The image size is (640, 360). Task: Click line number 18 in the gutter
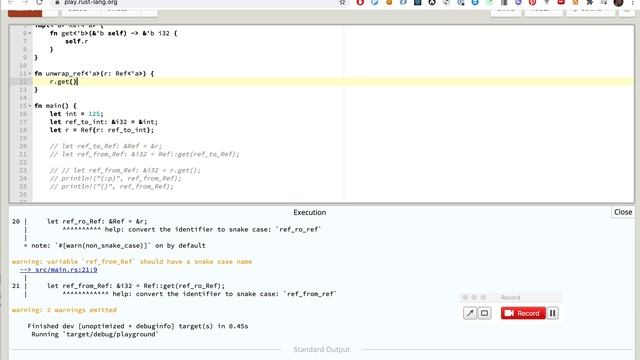tap(22, 130)
